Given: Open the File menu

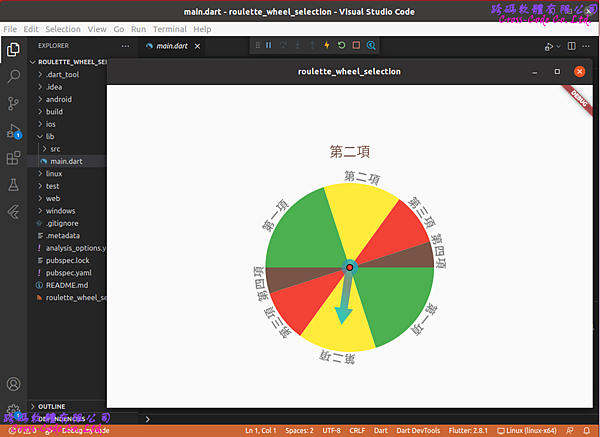Looking at the screenshot, I should pyautogui.click(x=10, y=29).
